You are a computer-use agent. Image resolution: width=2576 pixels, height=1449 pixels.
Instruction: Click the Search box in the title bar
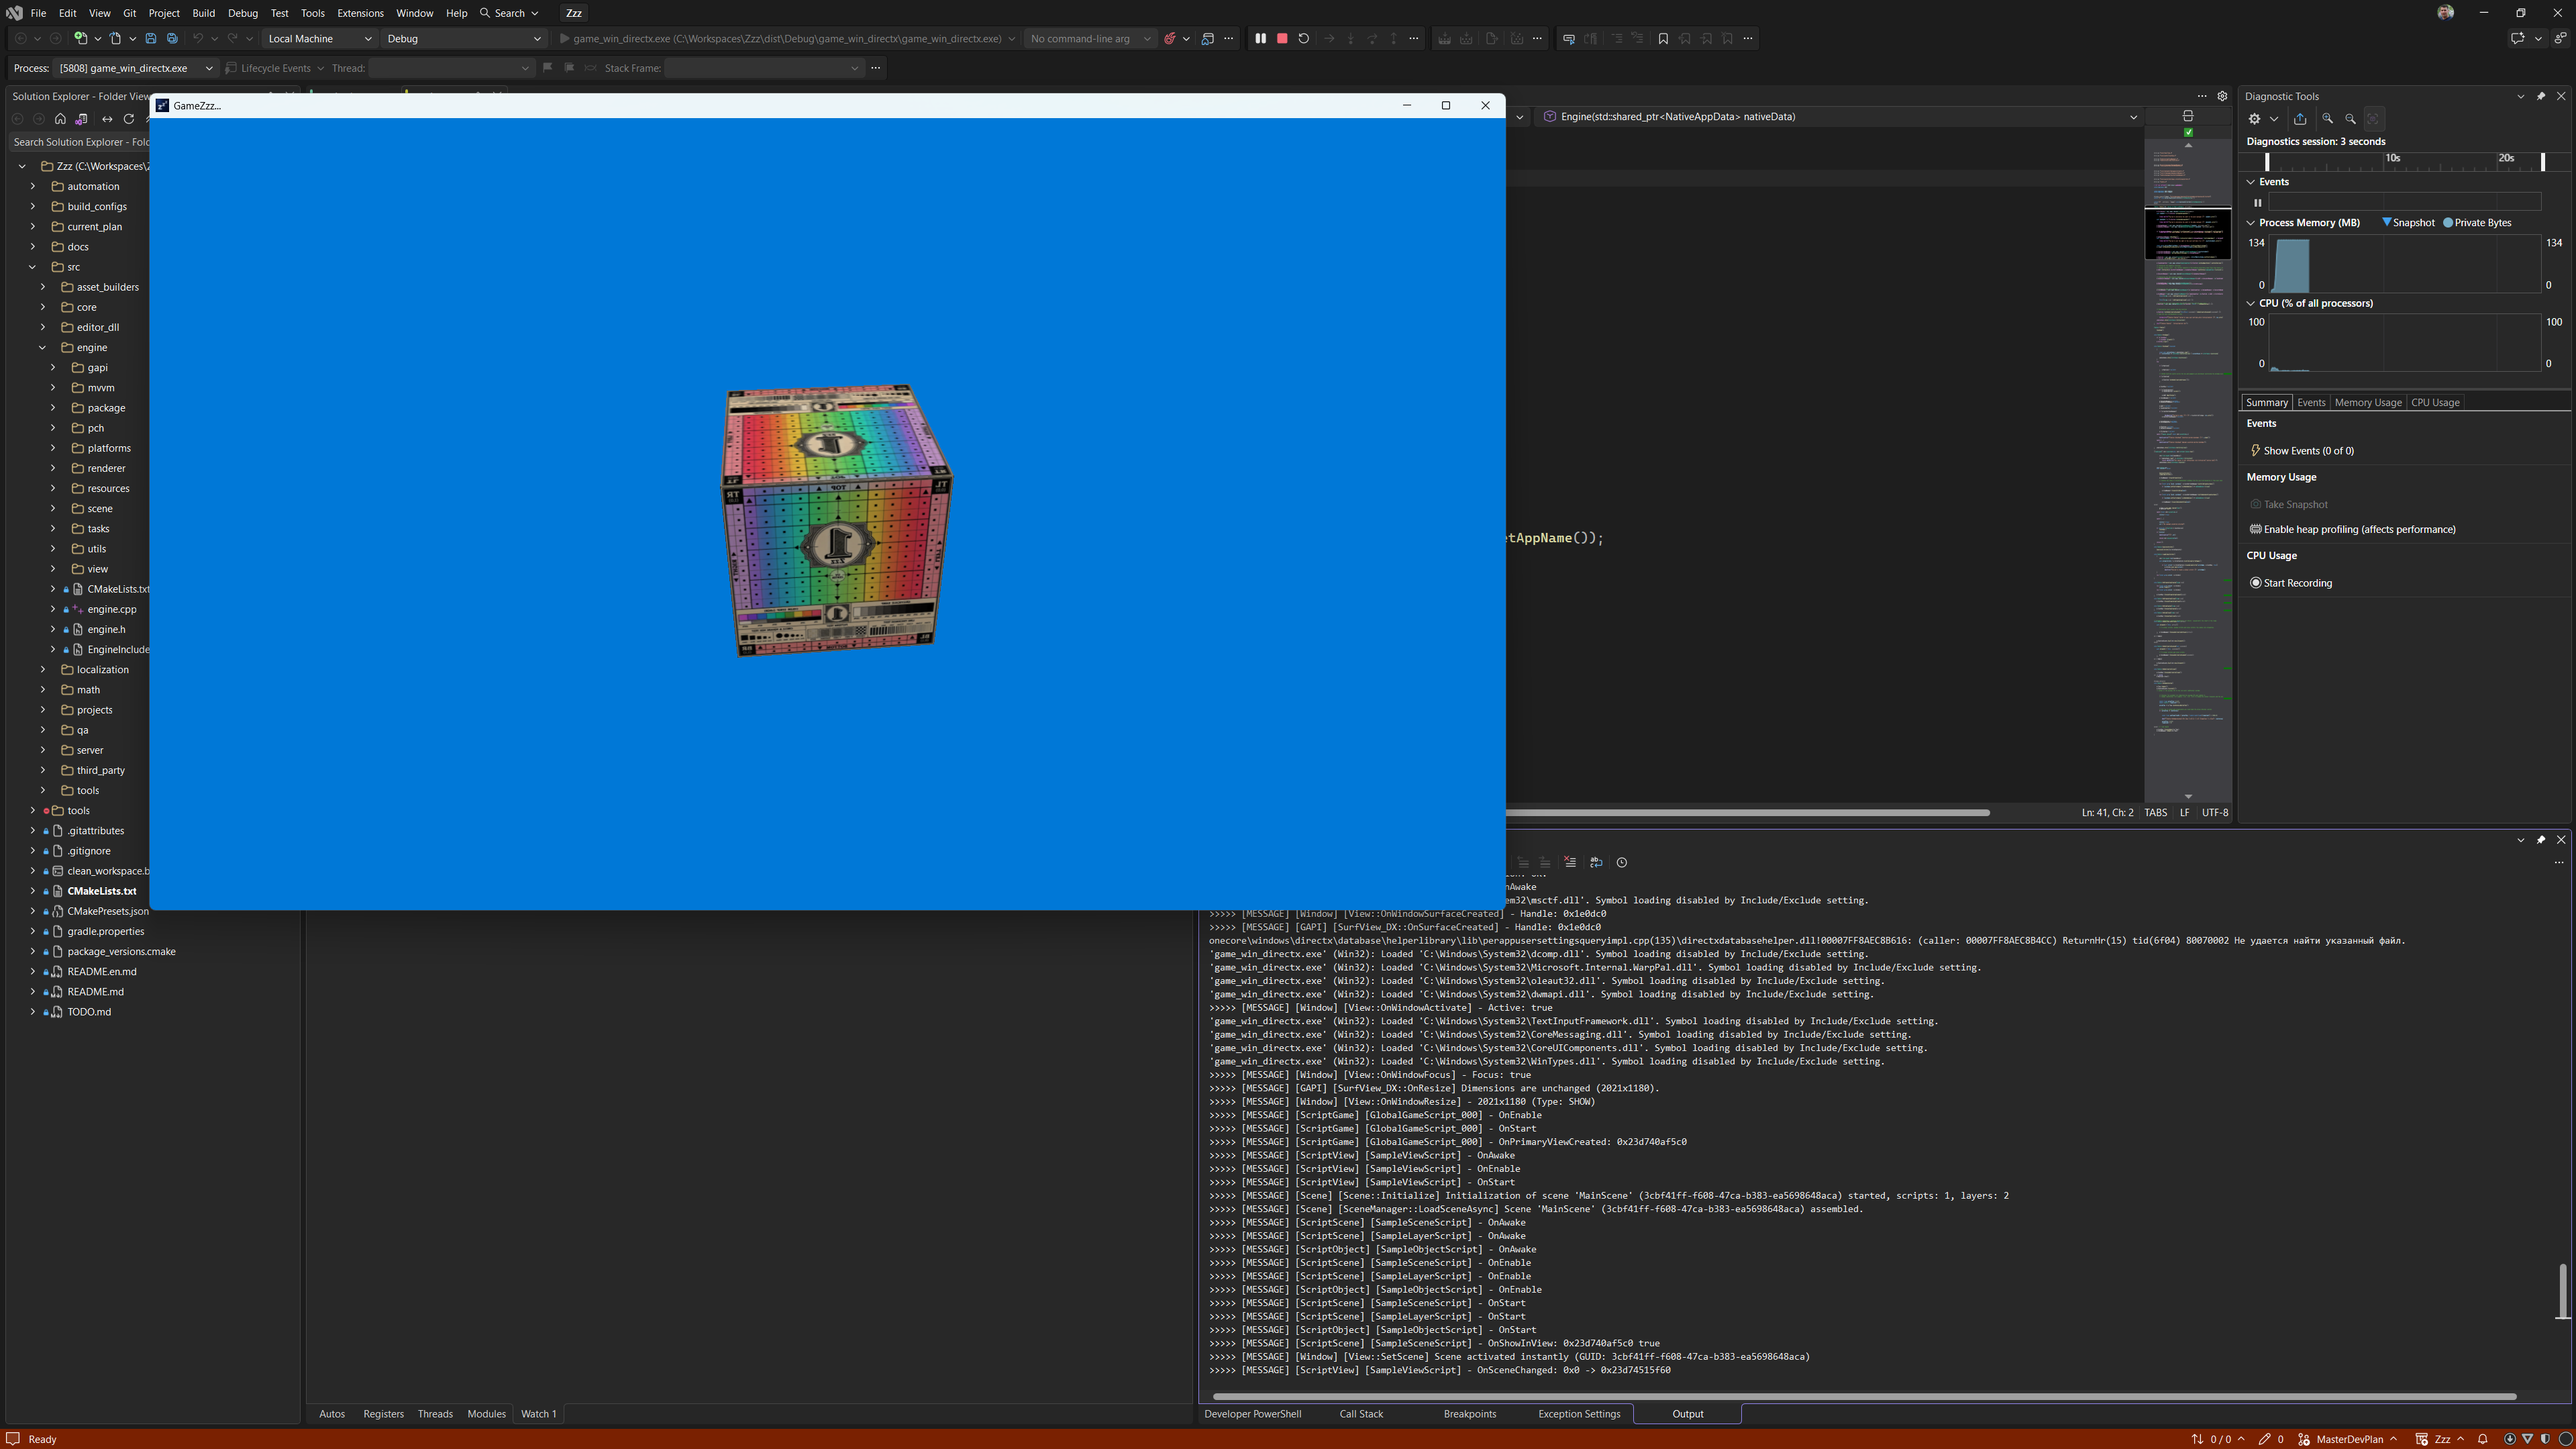click(509, 13)
